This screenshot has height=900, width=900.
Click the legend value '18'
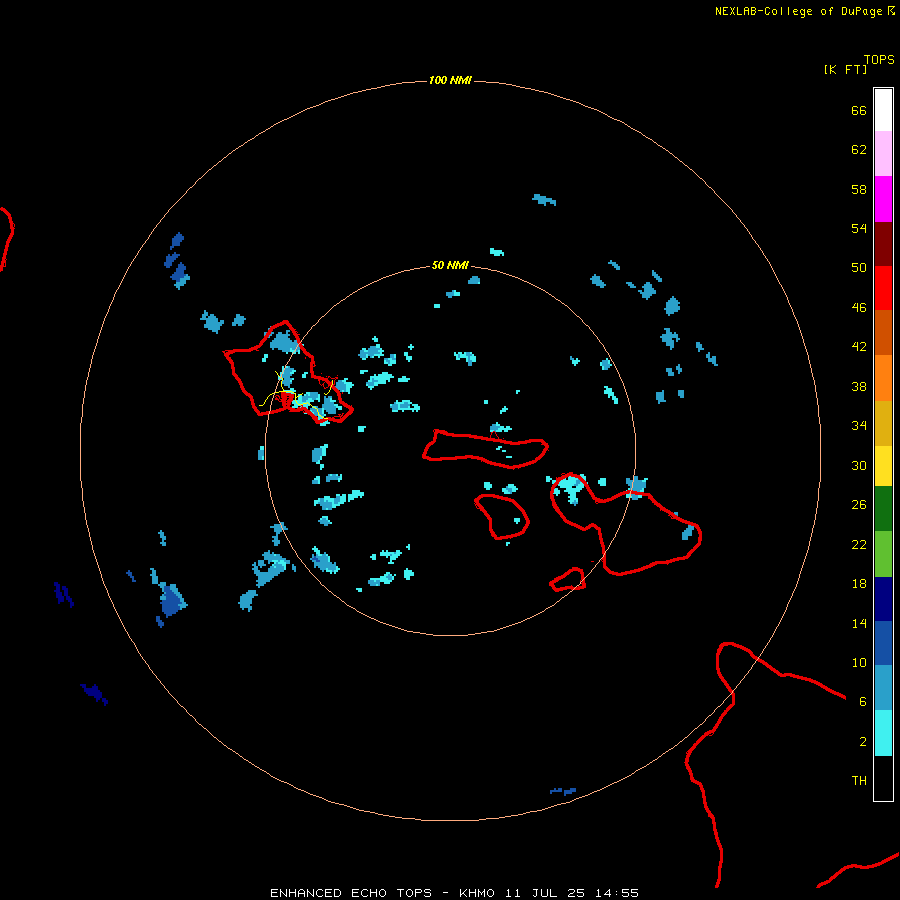click(859, 584)
